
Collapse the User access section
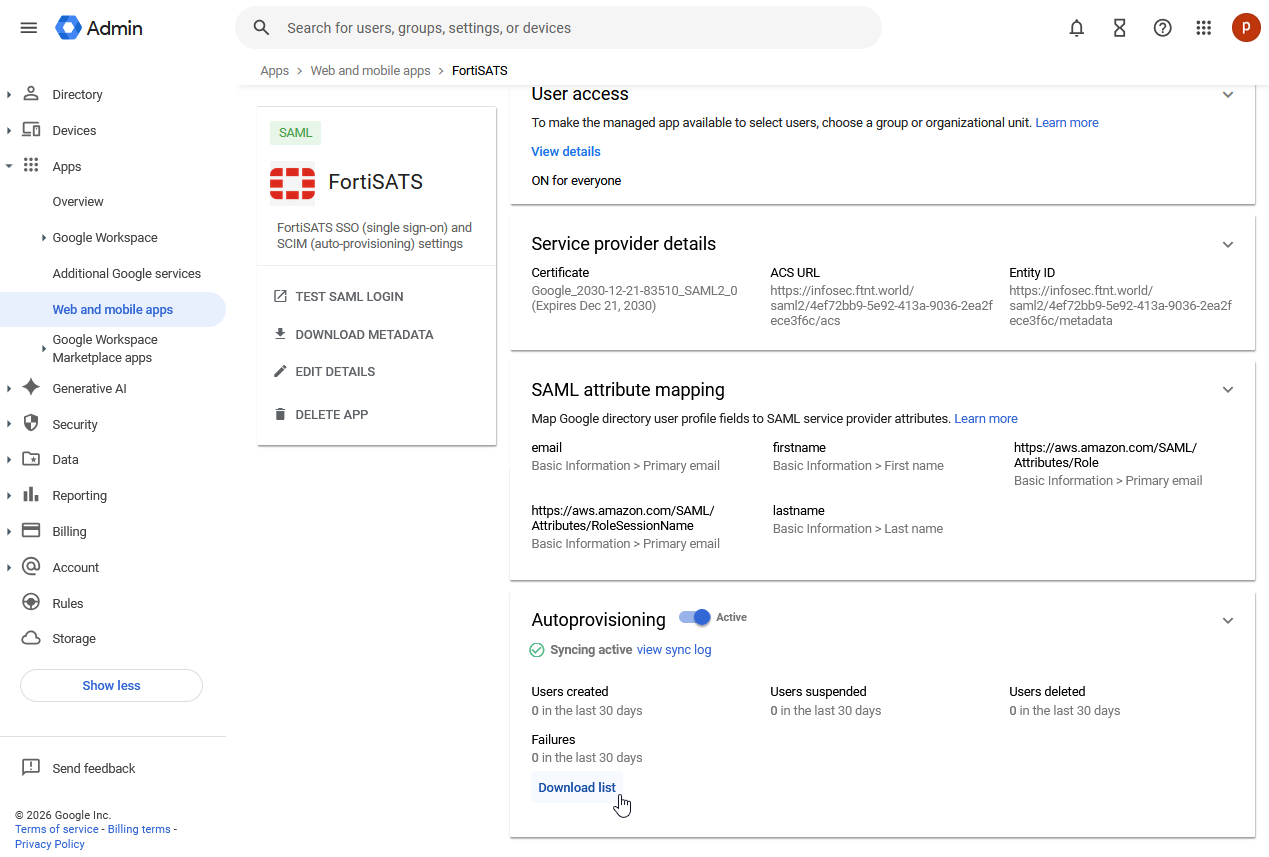(x=1228, y=94)
